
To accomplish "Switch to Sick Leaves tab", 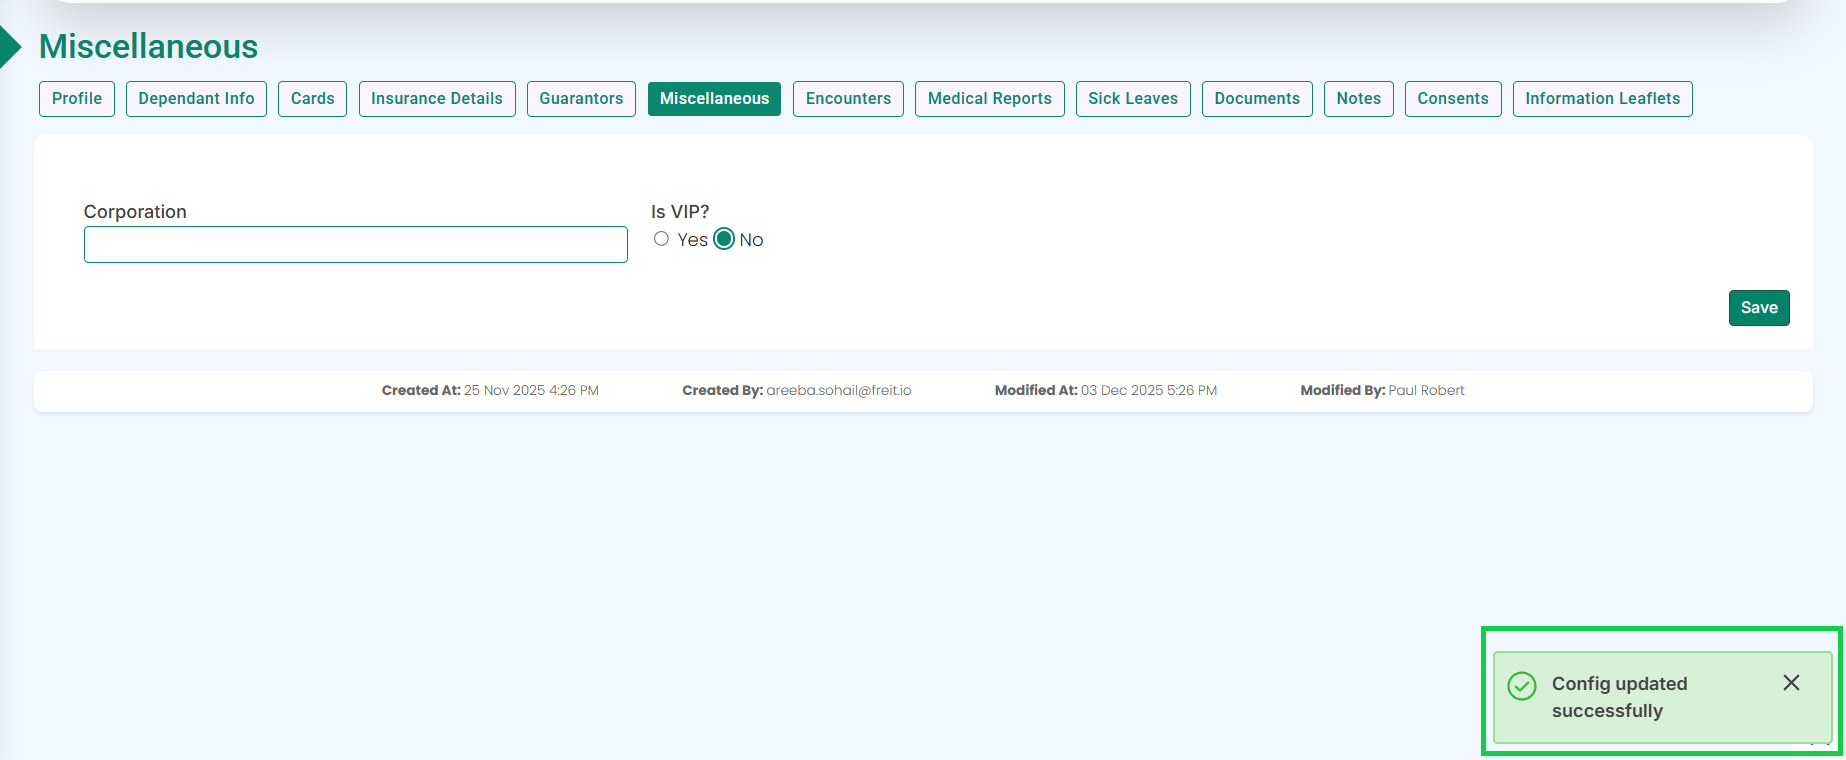I will pyautogui.click(x=1133, y=99).
